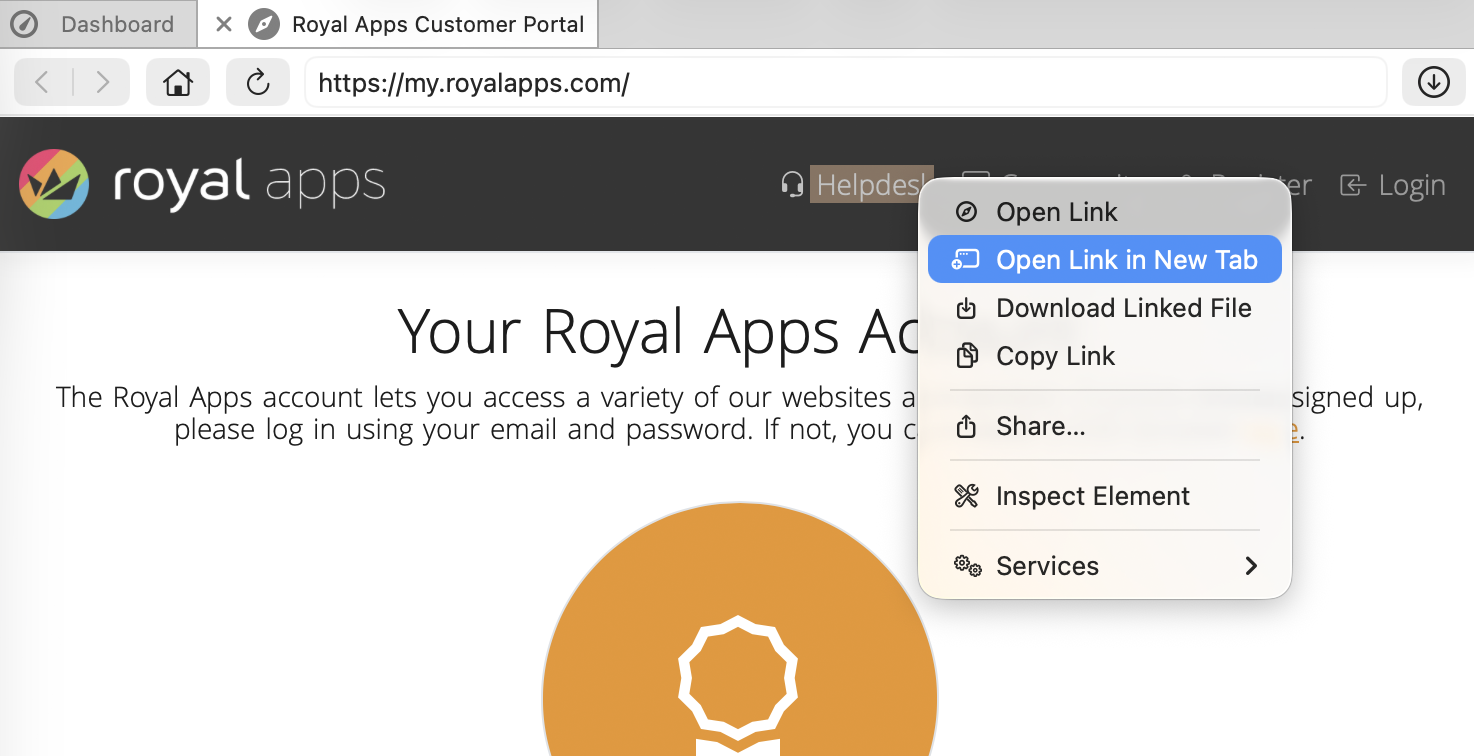Click the Login arrow icon

[1352, 185]
